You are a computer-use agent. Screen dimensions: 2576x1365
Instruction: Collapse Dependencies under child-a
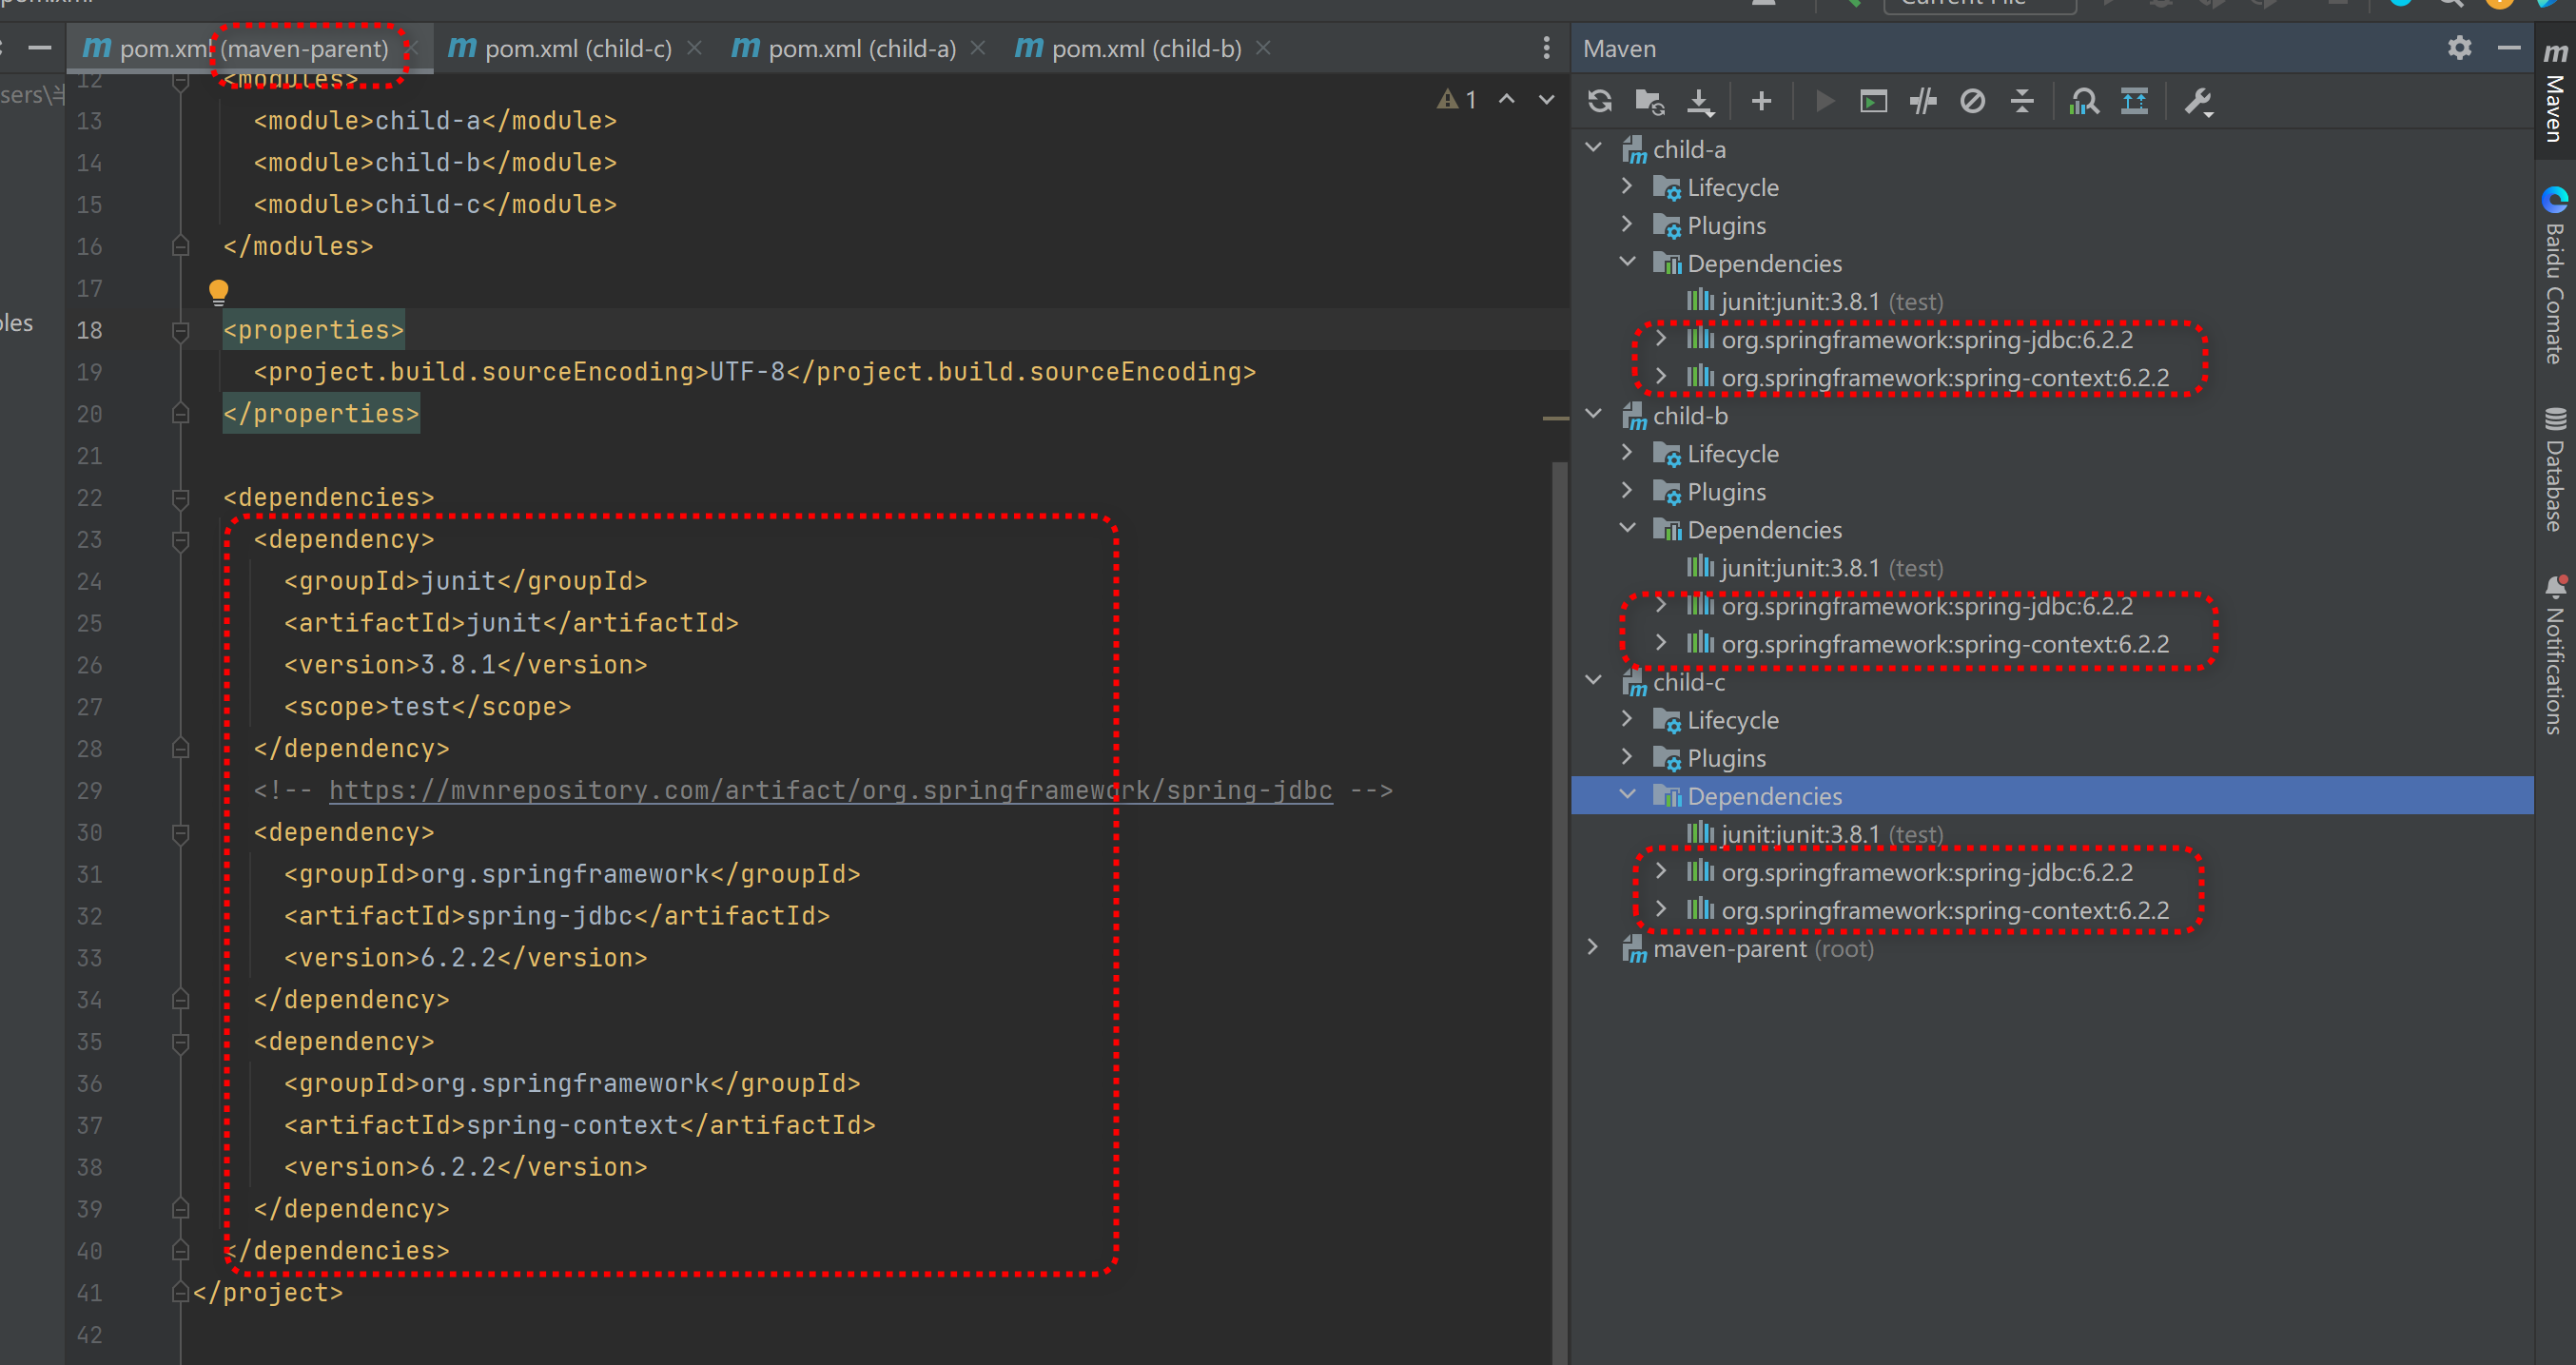click(x=1627, y=262)
